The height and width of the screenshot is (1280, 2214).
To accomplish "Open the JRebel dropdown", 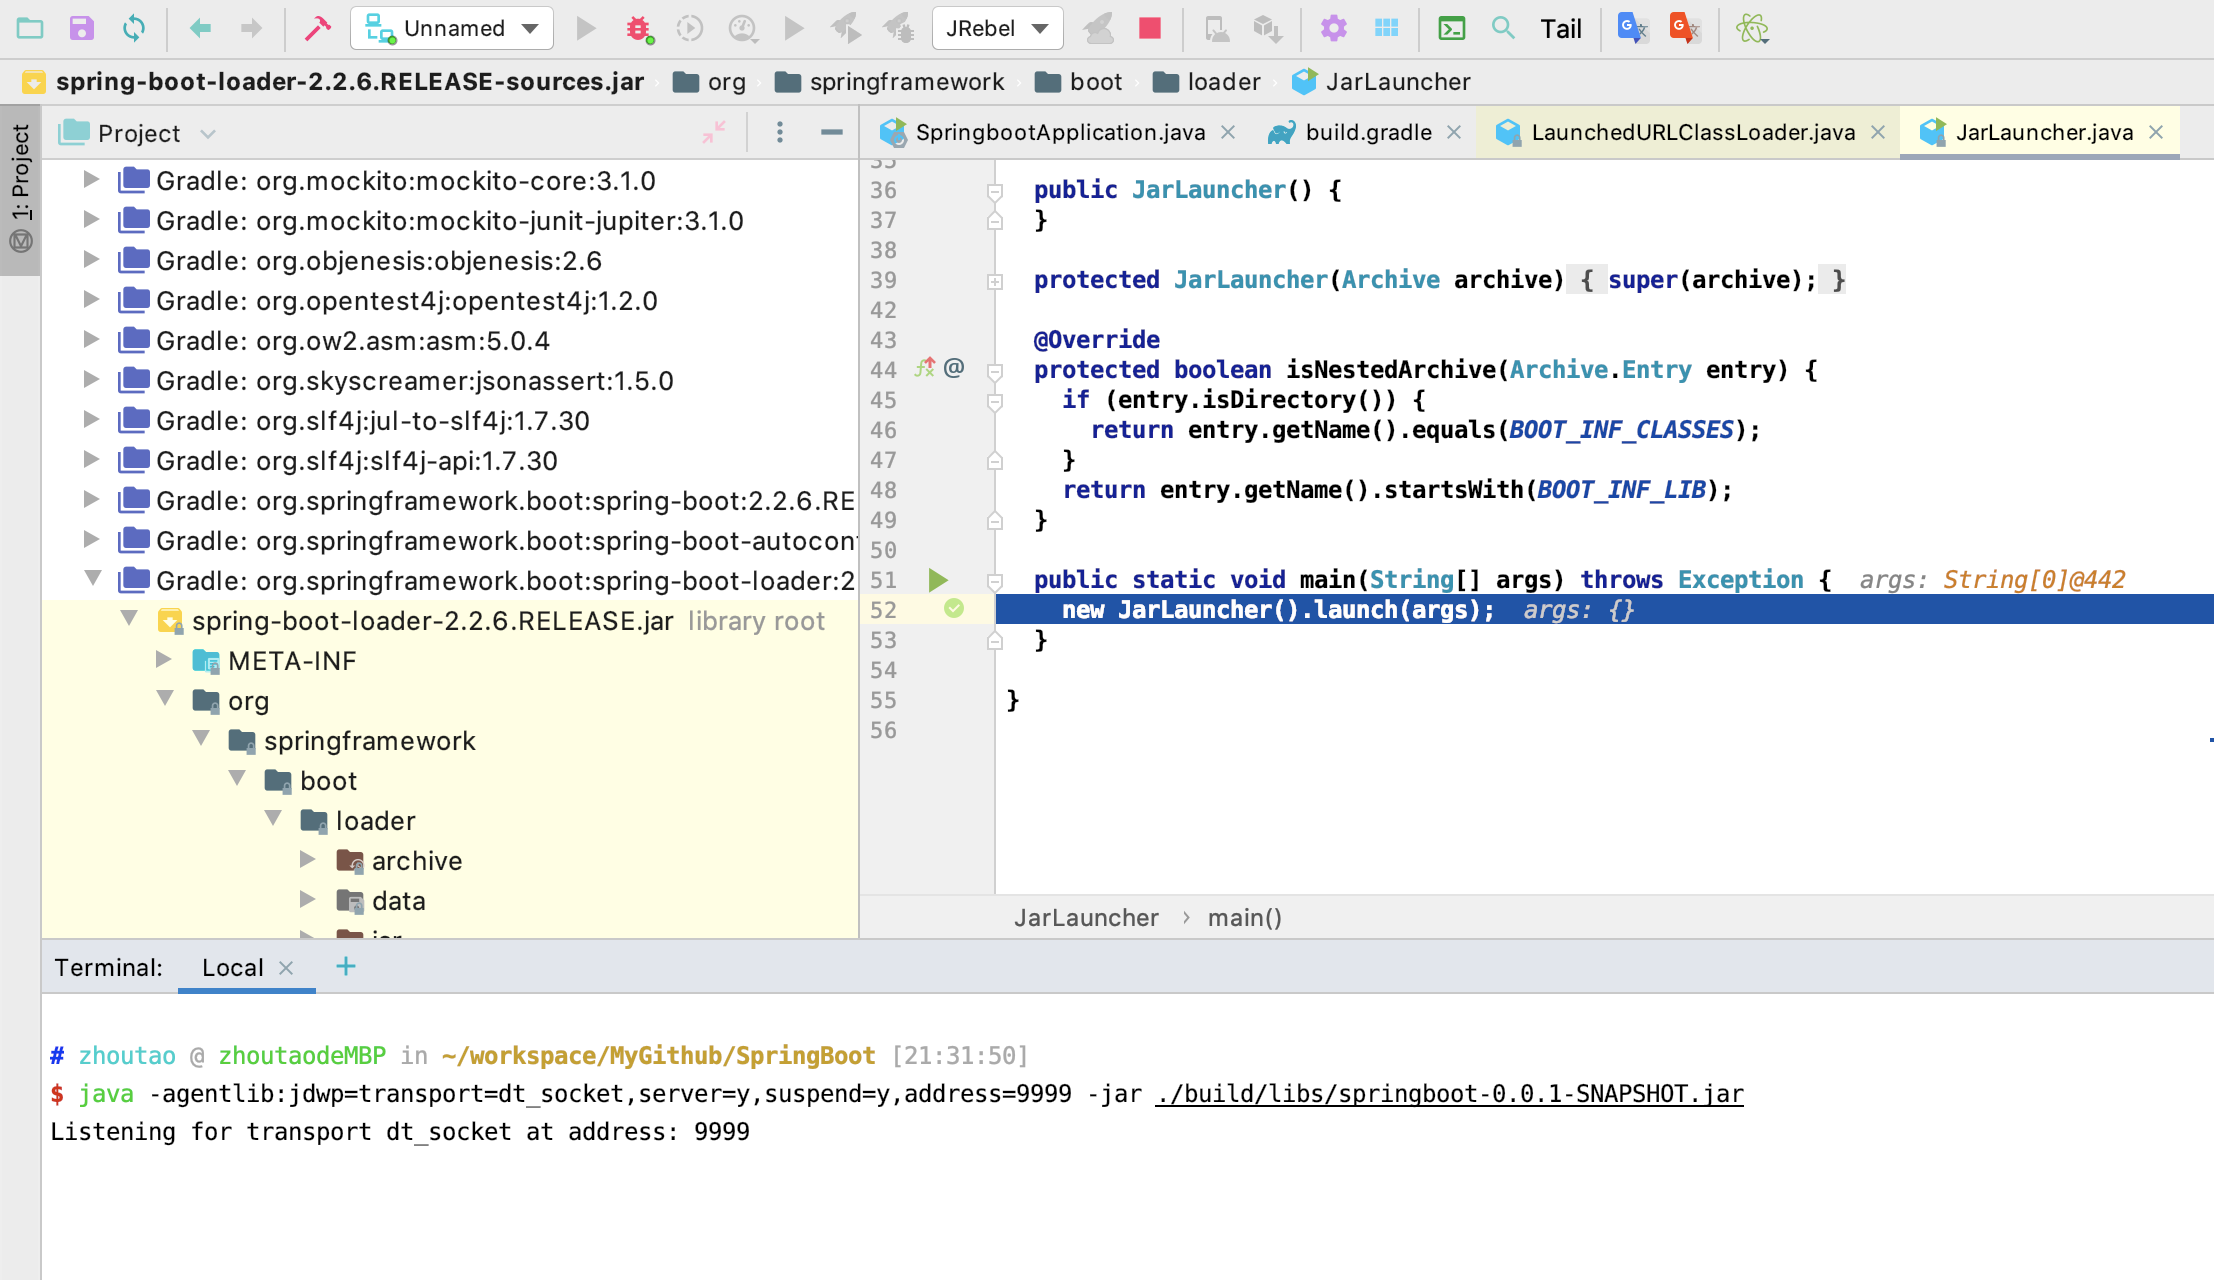I will coord(997,28).
